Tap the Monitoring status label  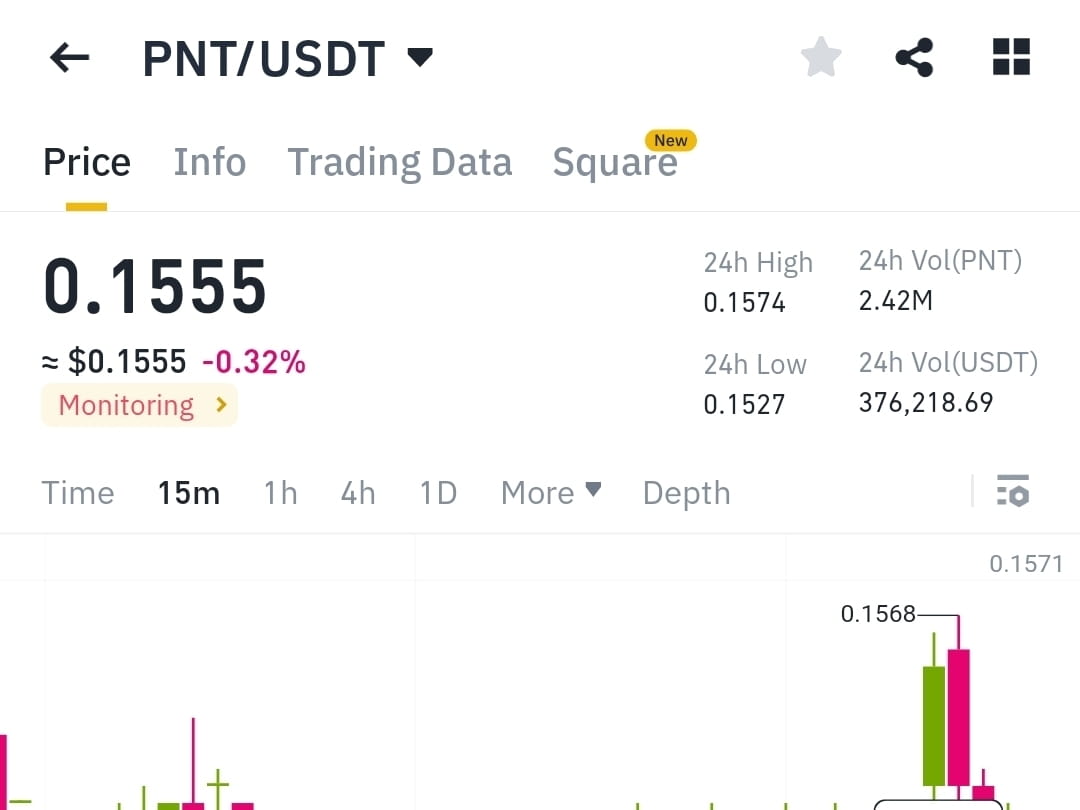[126, 405]
